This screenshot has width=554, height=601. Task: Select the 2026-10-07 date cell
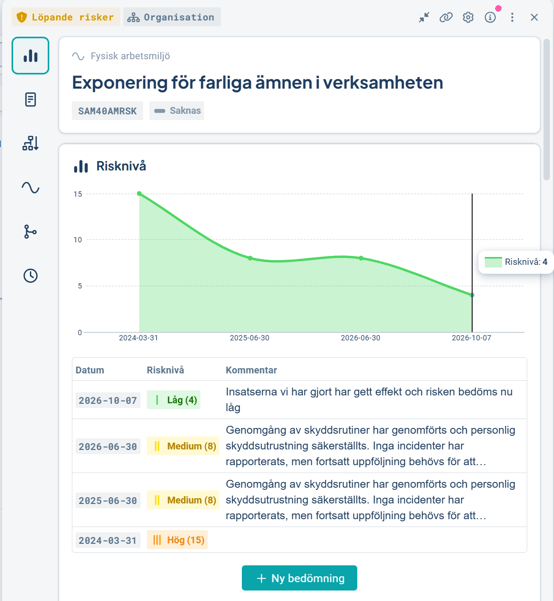pos(108,401)
